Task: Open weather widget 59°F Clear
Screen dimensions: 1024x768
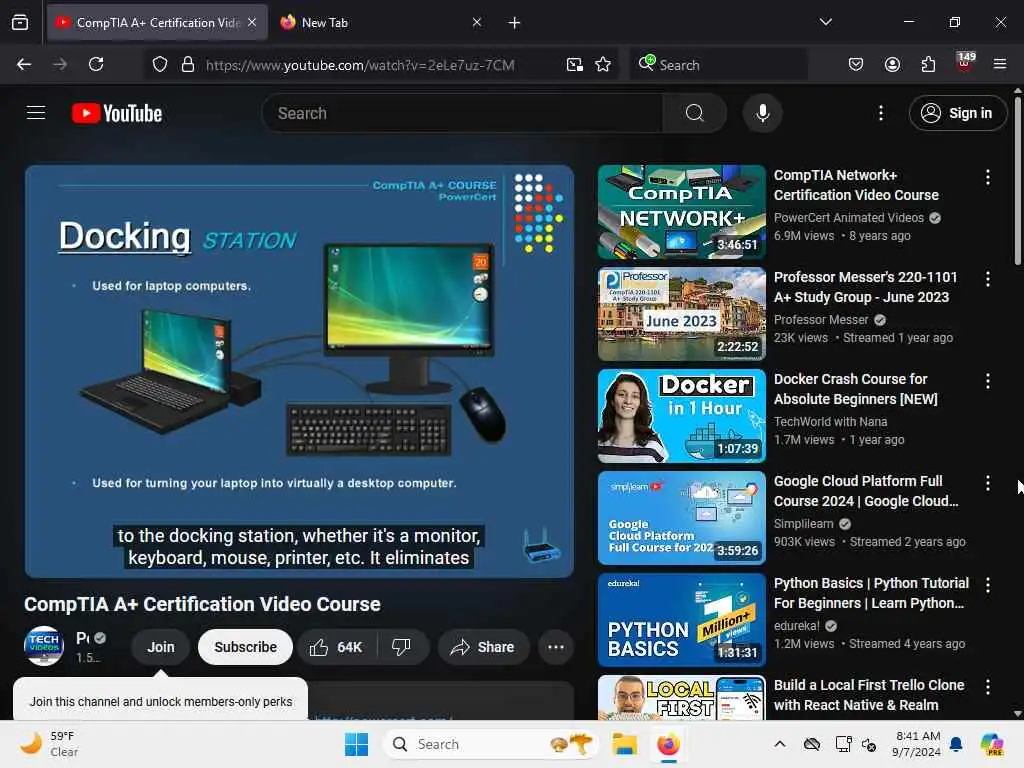Action: 49,744
